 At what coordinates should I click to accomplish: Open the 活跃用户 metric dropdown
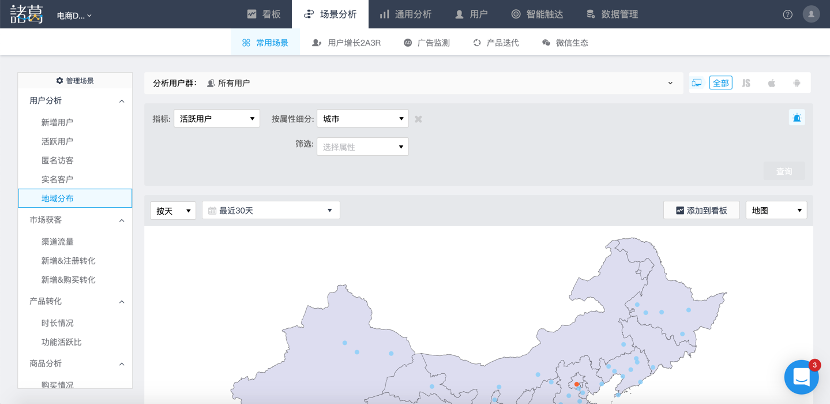coord(216,119)
